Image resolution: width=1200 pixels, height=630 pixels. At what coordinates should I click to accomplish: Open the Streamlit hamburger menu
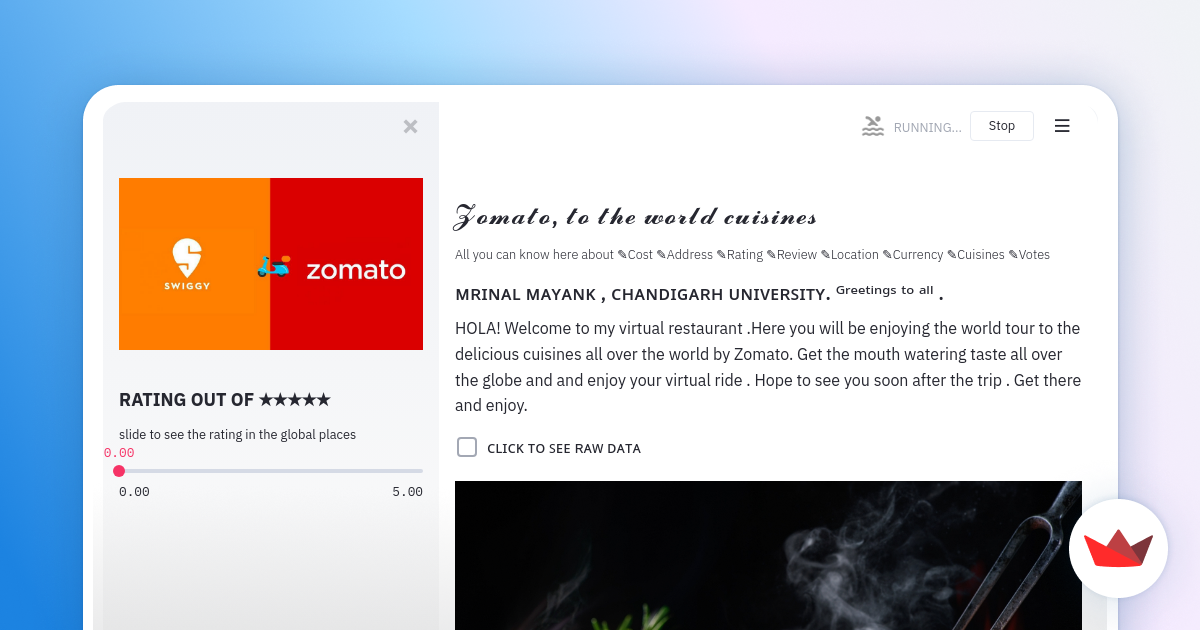click(x=1062, y=125)
